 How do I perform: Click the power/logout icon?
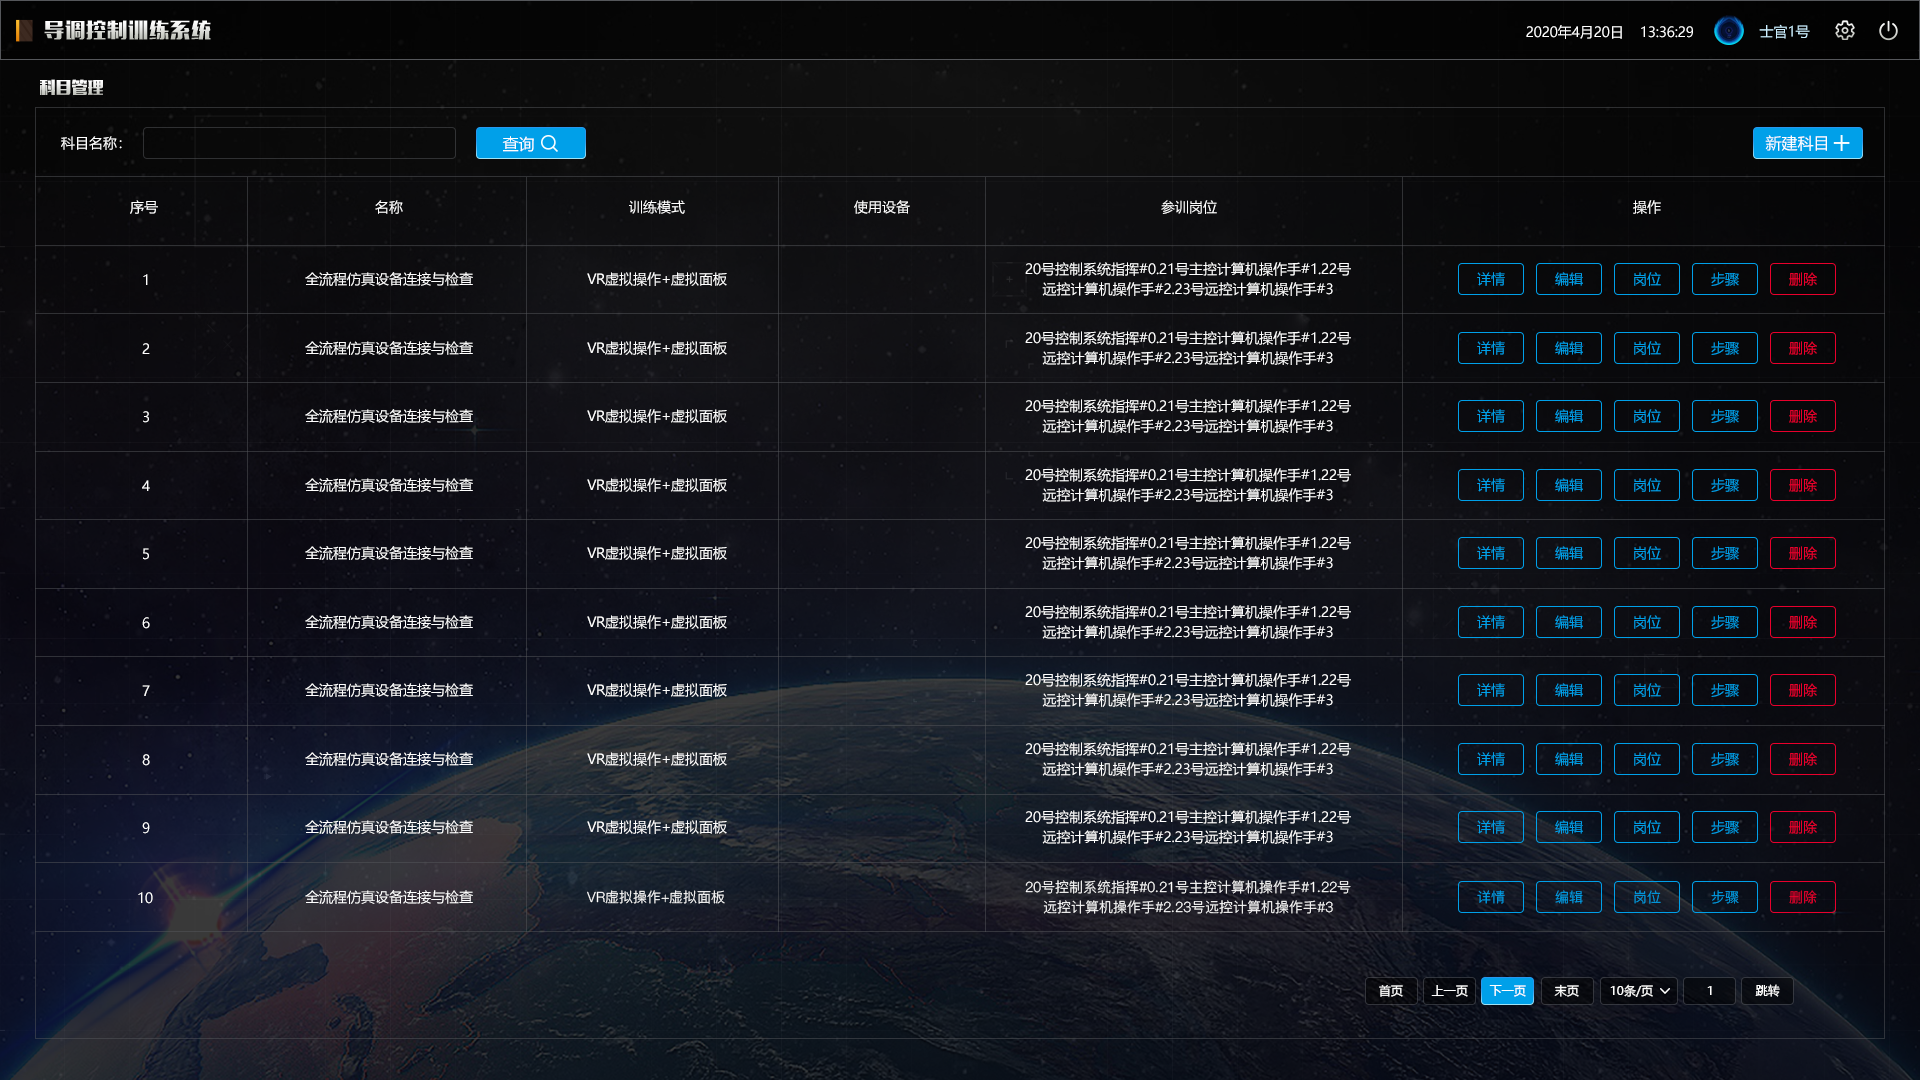1888,31
